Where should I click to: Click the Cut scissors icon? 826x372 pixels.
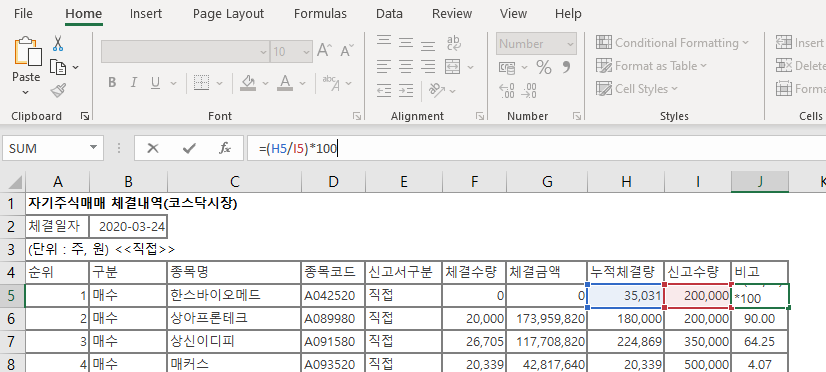tap(58, 43)
